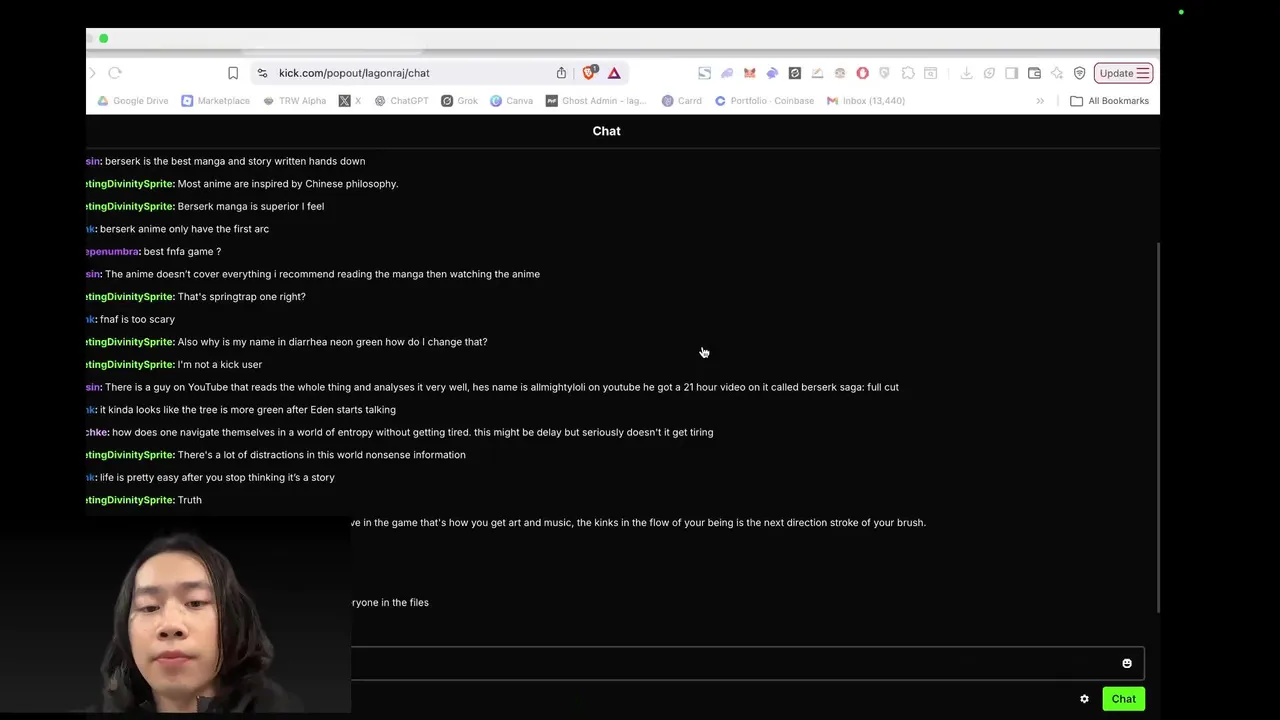Click the message about navigating a world of entropy

pos(412,432)
